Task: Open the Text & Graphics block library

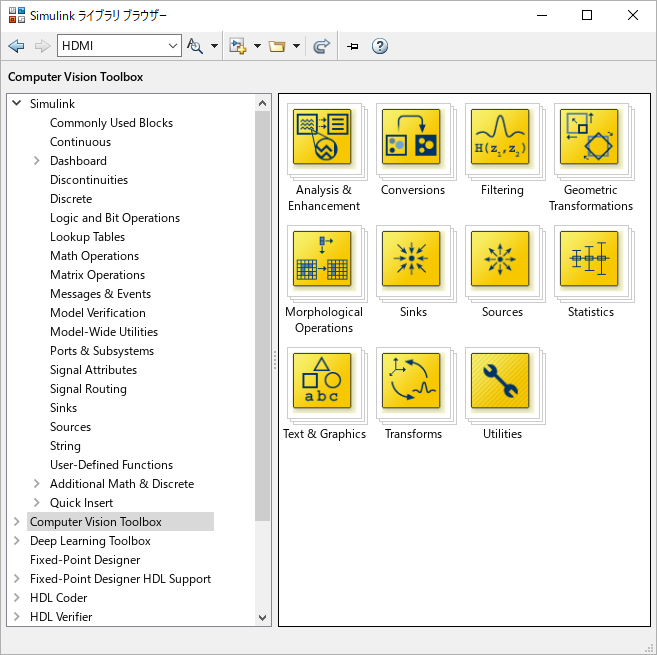Action: (x=322, y=381)
